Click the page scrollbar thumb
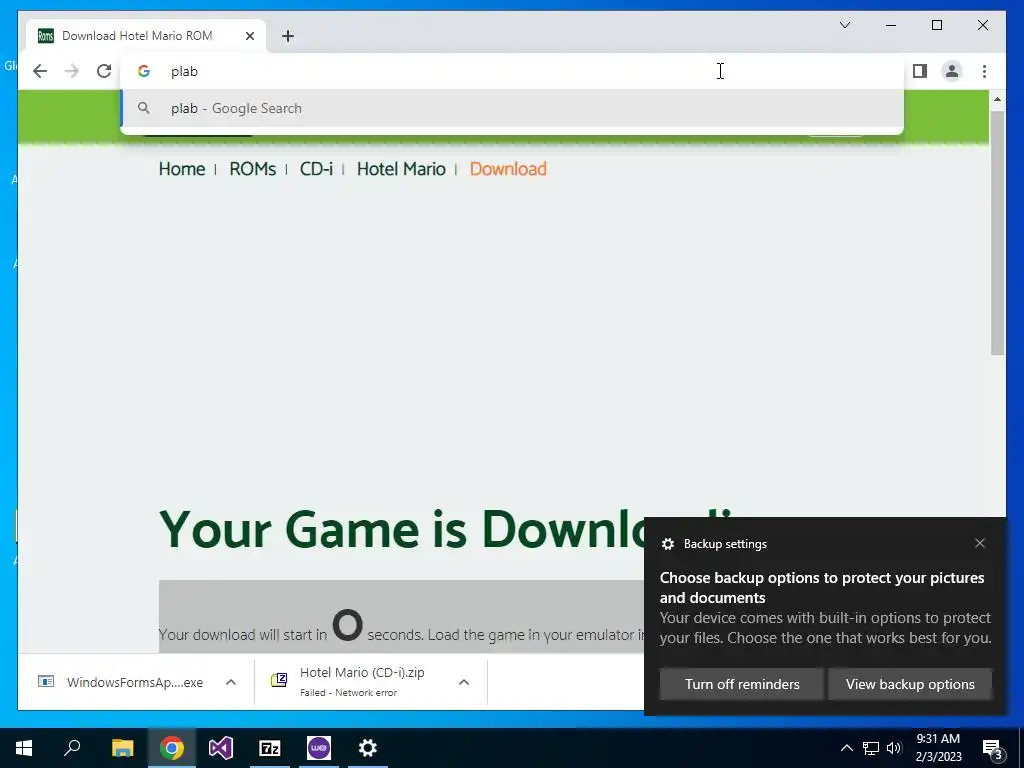This screenshot has width=1024, height=768. [x=997, y=232]
